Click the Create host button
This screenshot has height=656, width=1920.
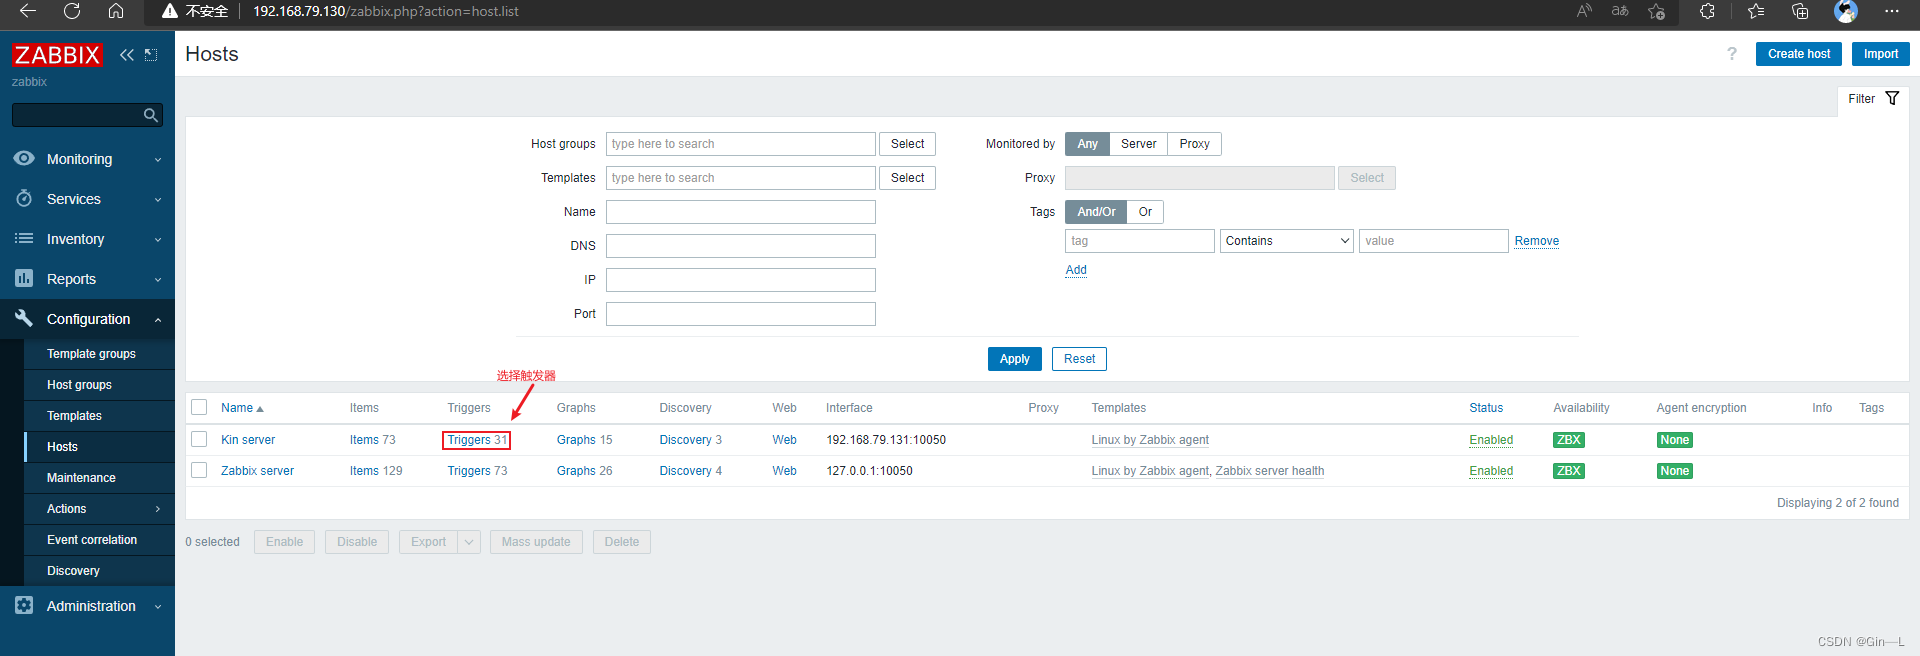(x=1798, y=54)
